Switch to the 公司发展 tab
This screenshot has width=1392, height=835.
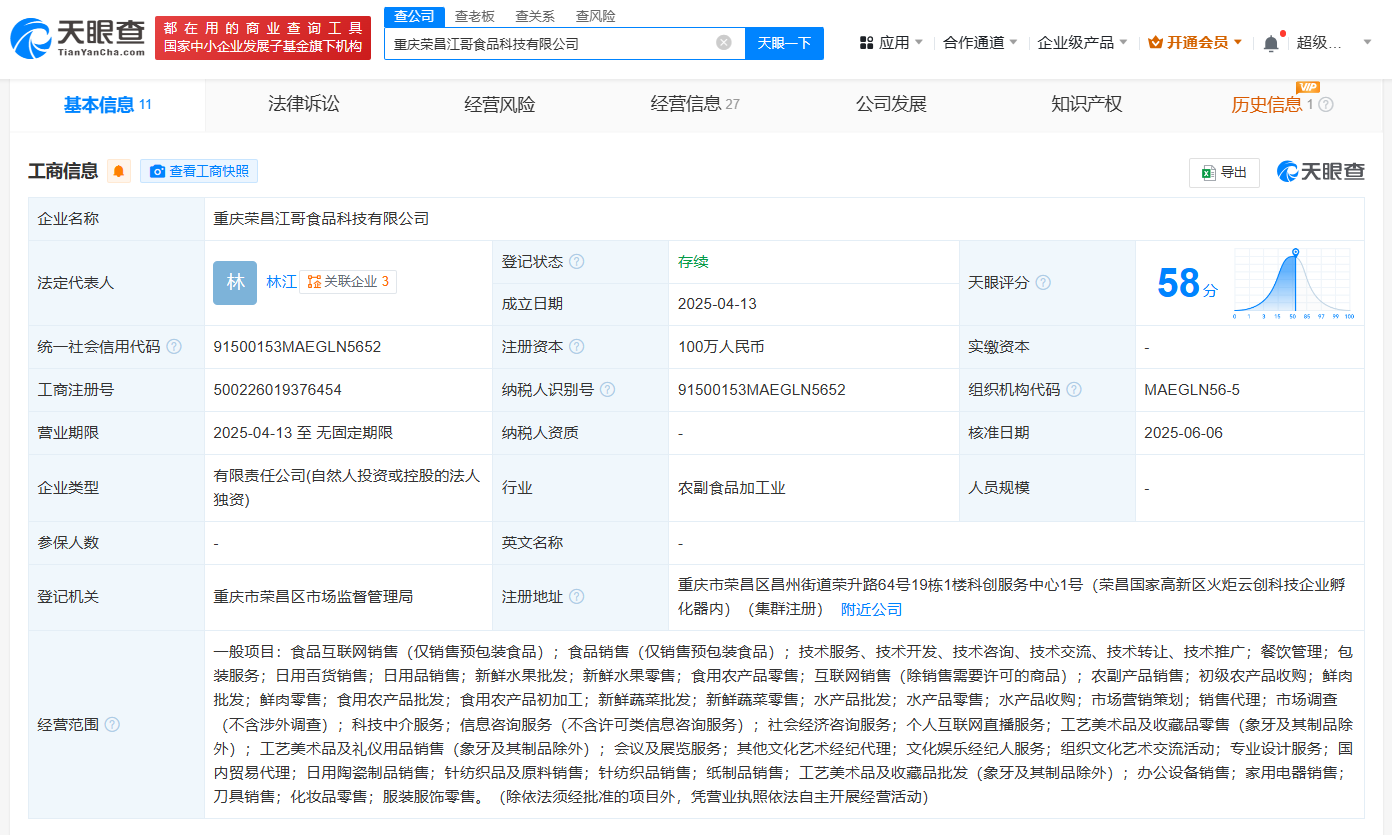[x=891, y=104]
